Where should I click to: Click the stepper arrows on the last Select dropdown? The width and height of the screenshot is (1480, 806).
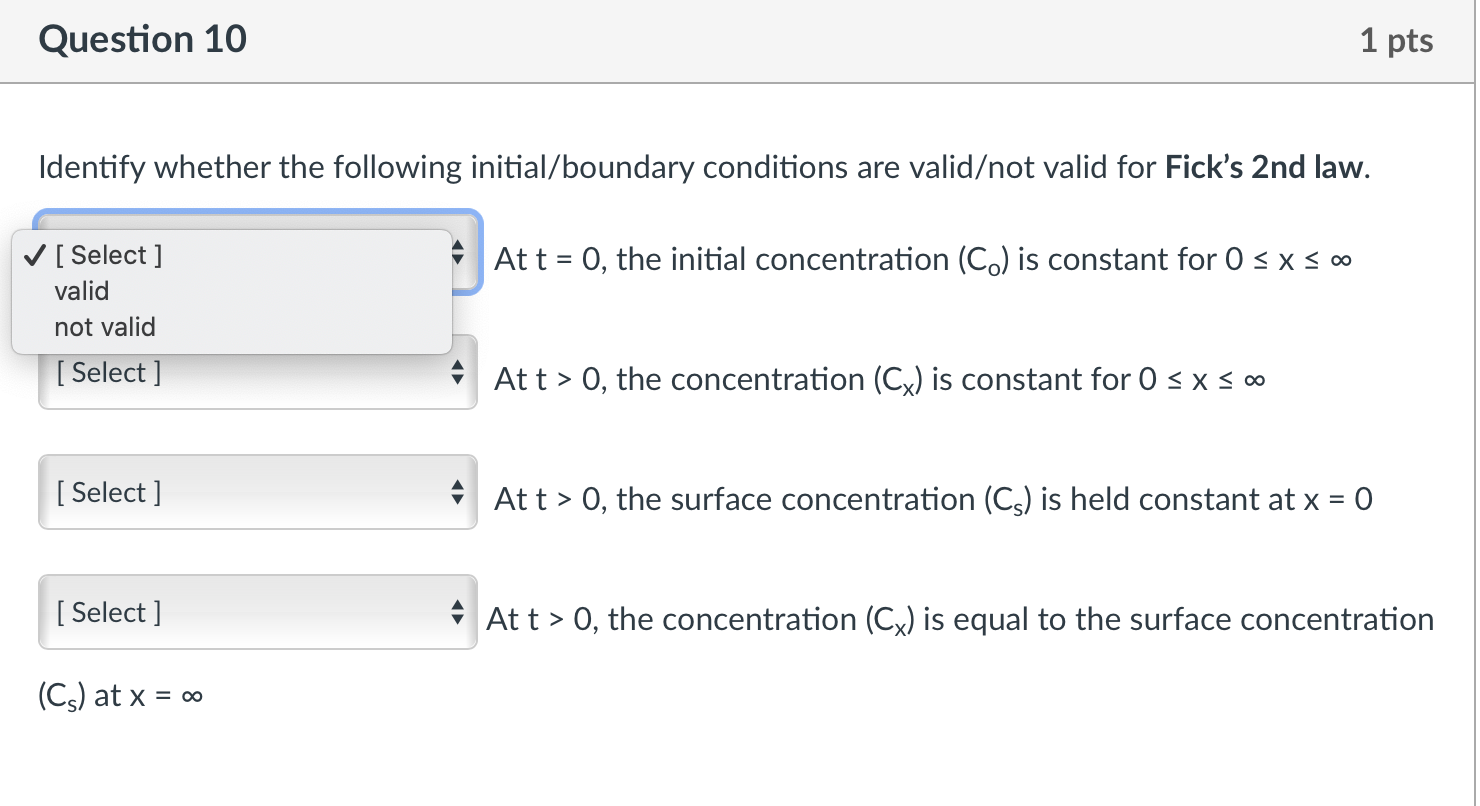point(459,612)
